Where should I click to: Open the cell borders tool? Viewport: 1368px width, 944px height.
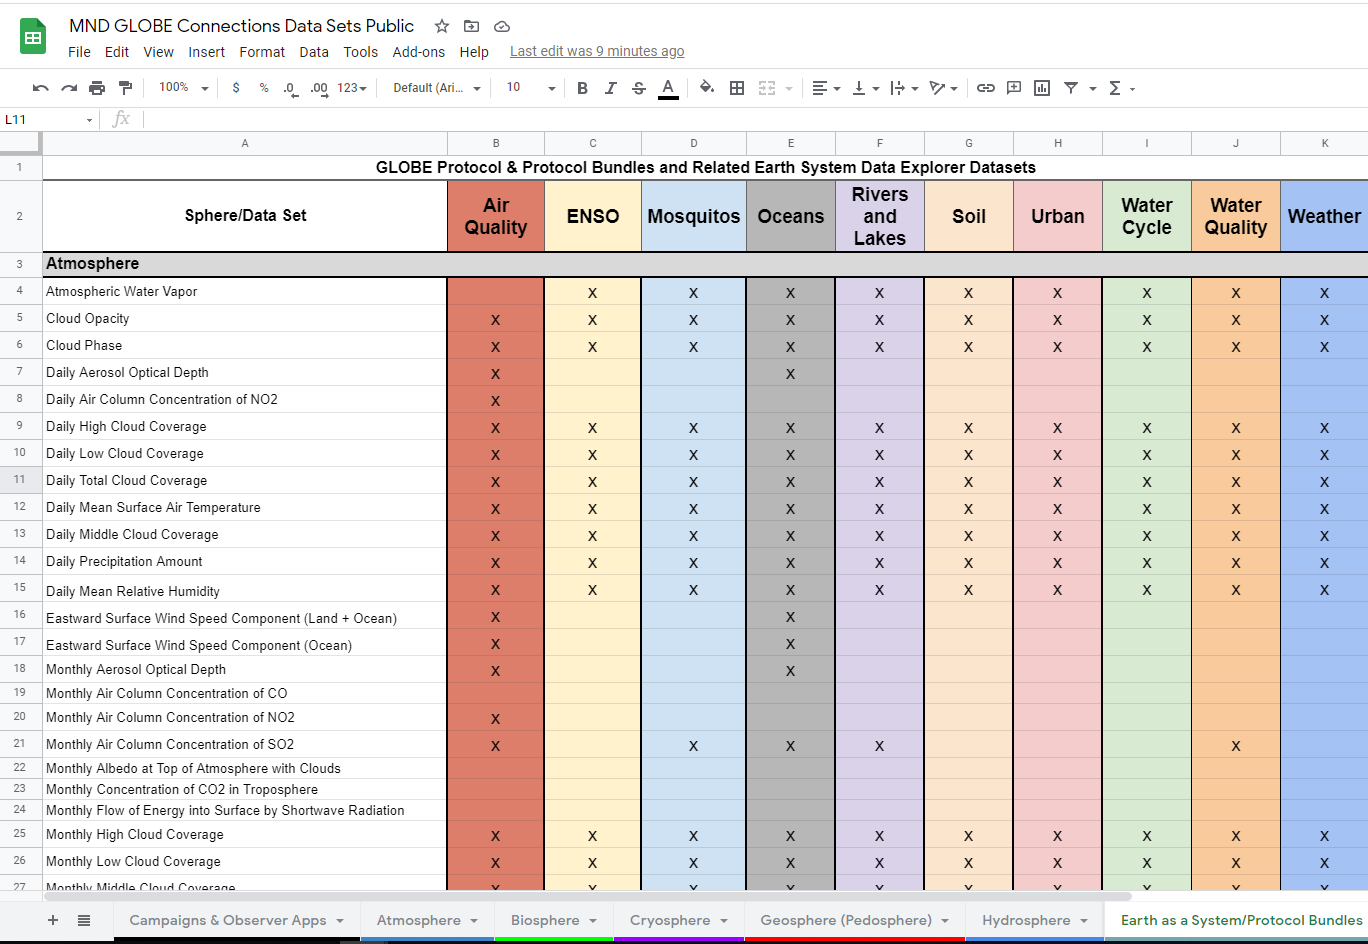pyautogui.click(x=737, y=88)
